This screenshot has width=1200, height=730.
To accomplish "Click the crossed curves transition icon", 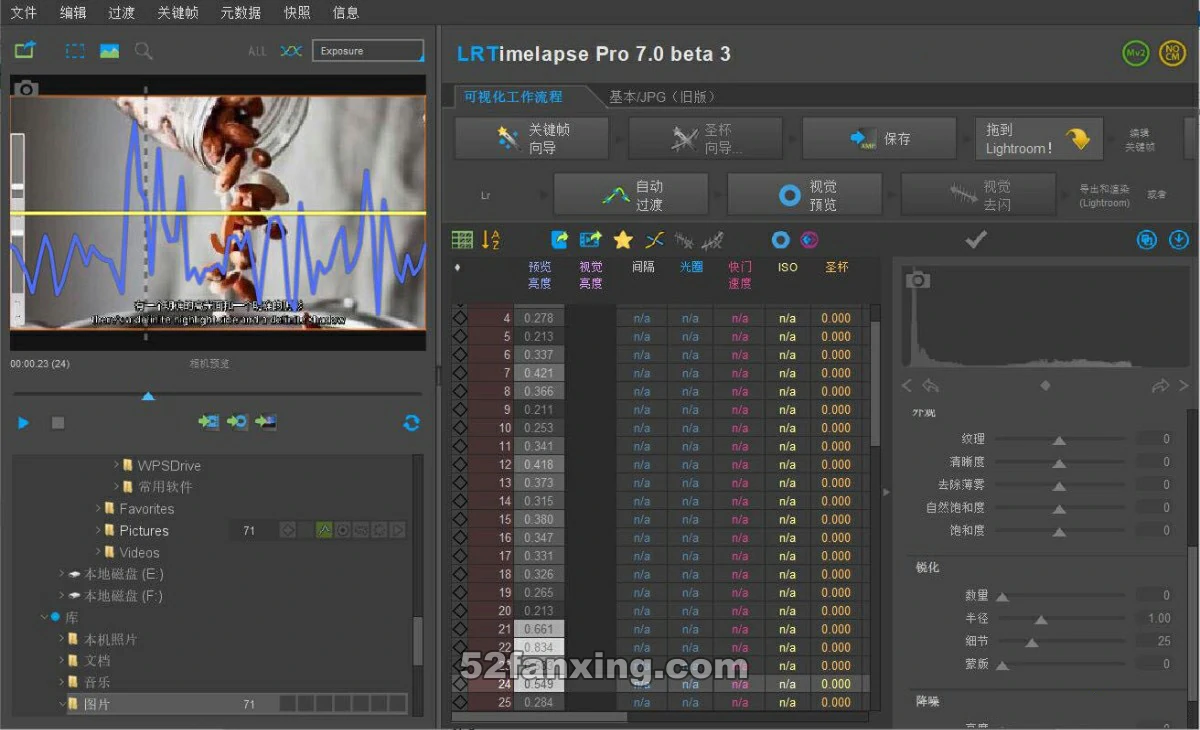I will [654, 240].
